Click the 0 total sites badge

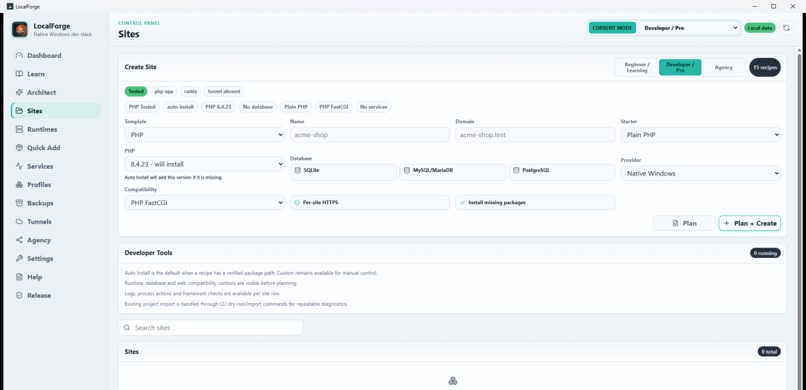point(769,351)
